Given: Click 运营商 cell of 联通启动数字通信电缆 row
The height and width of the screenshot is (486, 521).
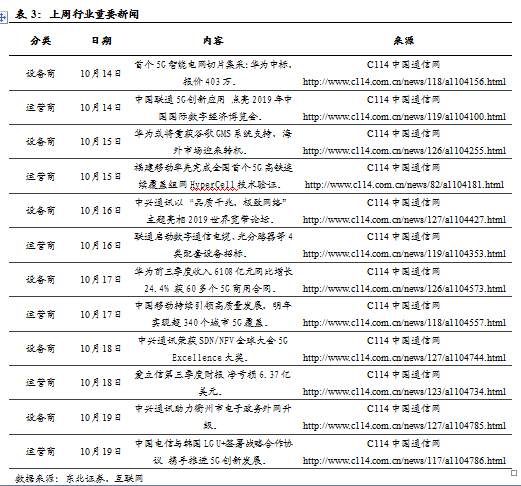Looking at the screenshot, I should [x=41, y=246].
